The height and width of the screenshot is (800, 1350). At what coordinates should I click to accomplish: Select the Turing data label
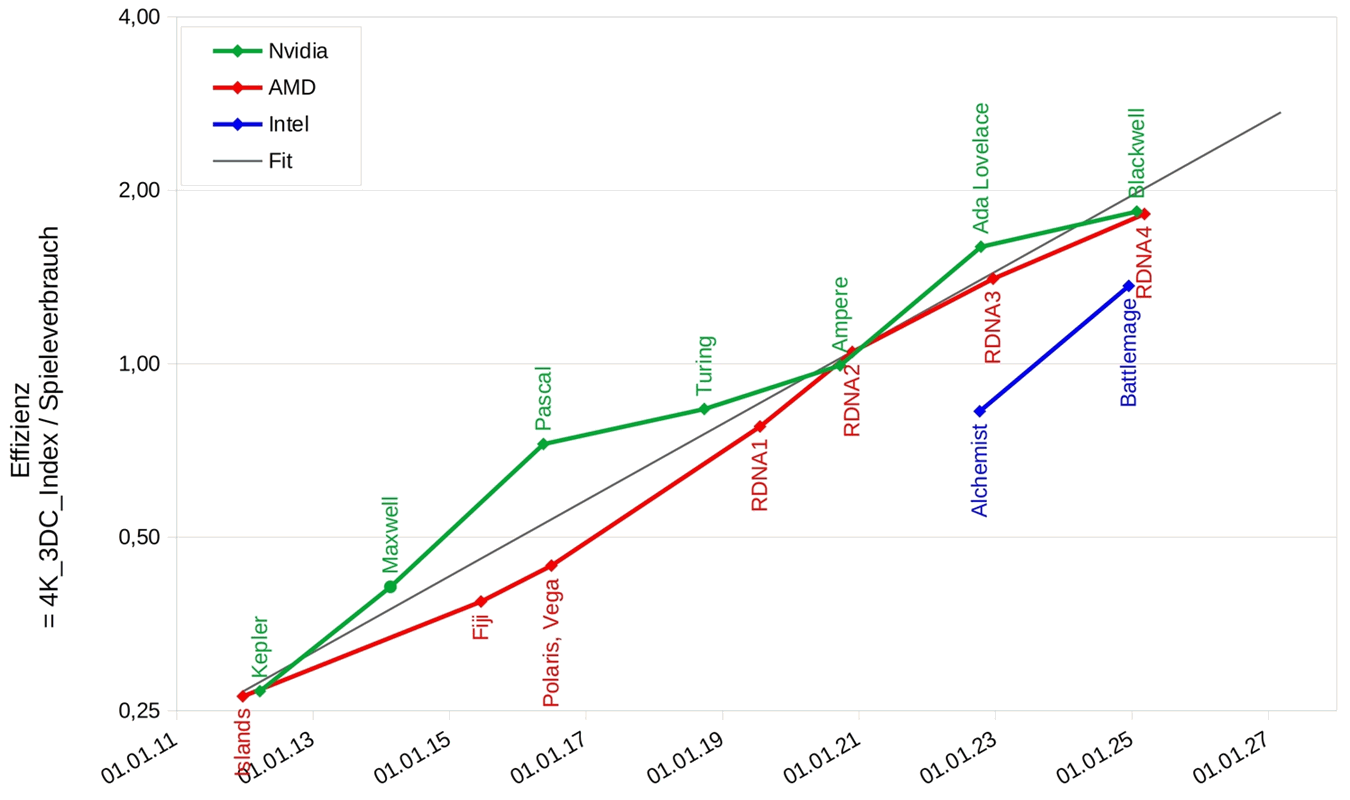[x=705, y=366]
